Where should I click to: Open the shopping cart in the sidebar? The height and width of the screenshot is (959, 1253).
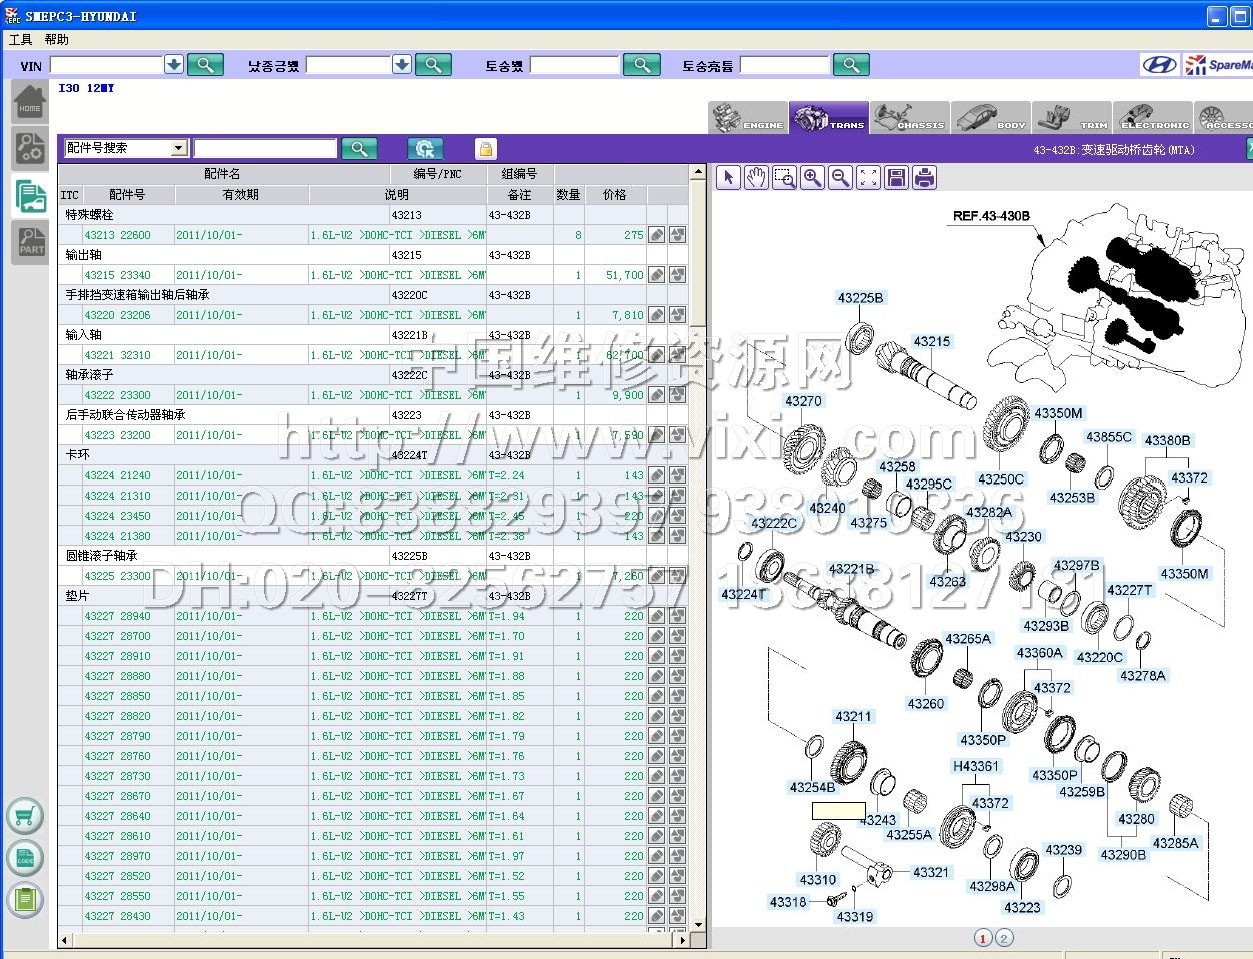pos(25,816)
